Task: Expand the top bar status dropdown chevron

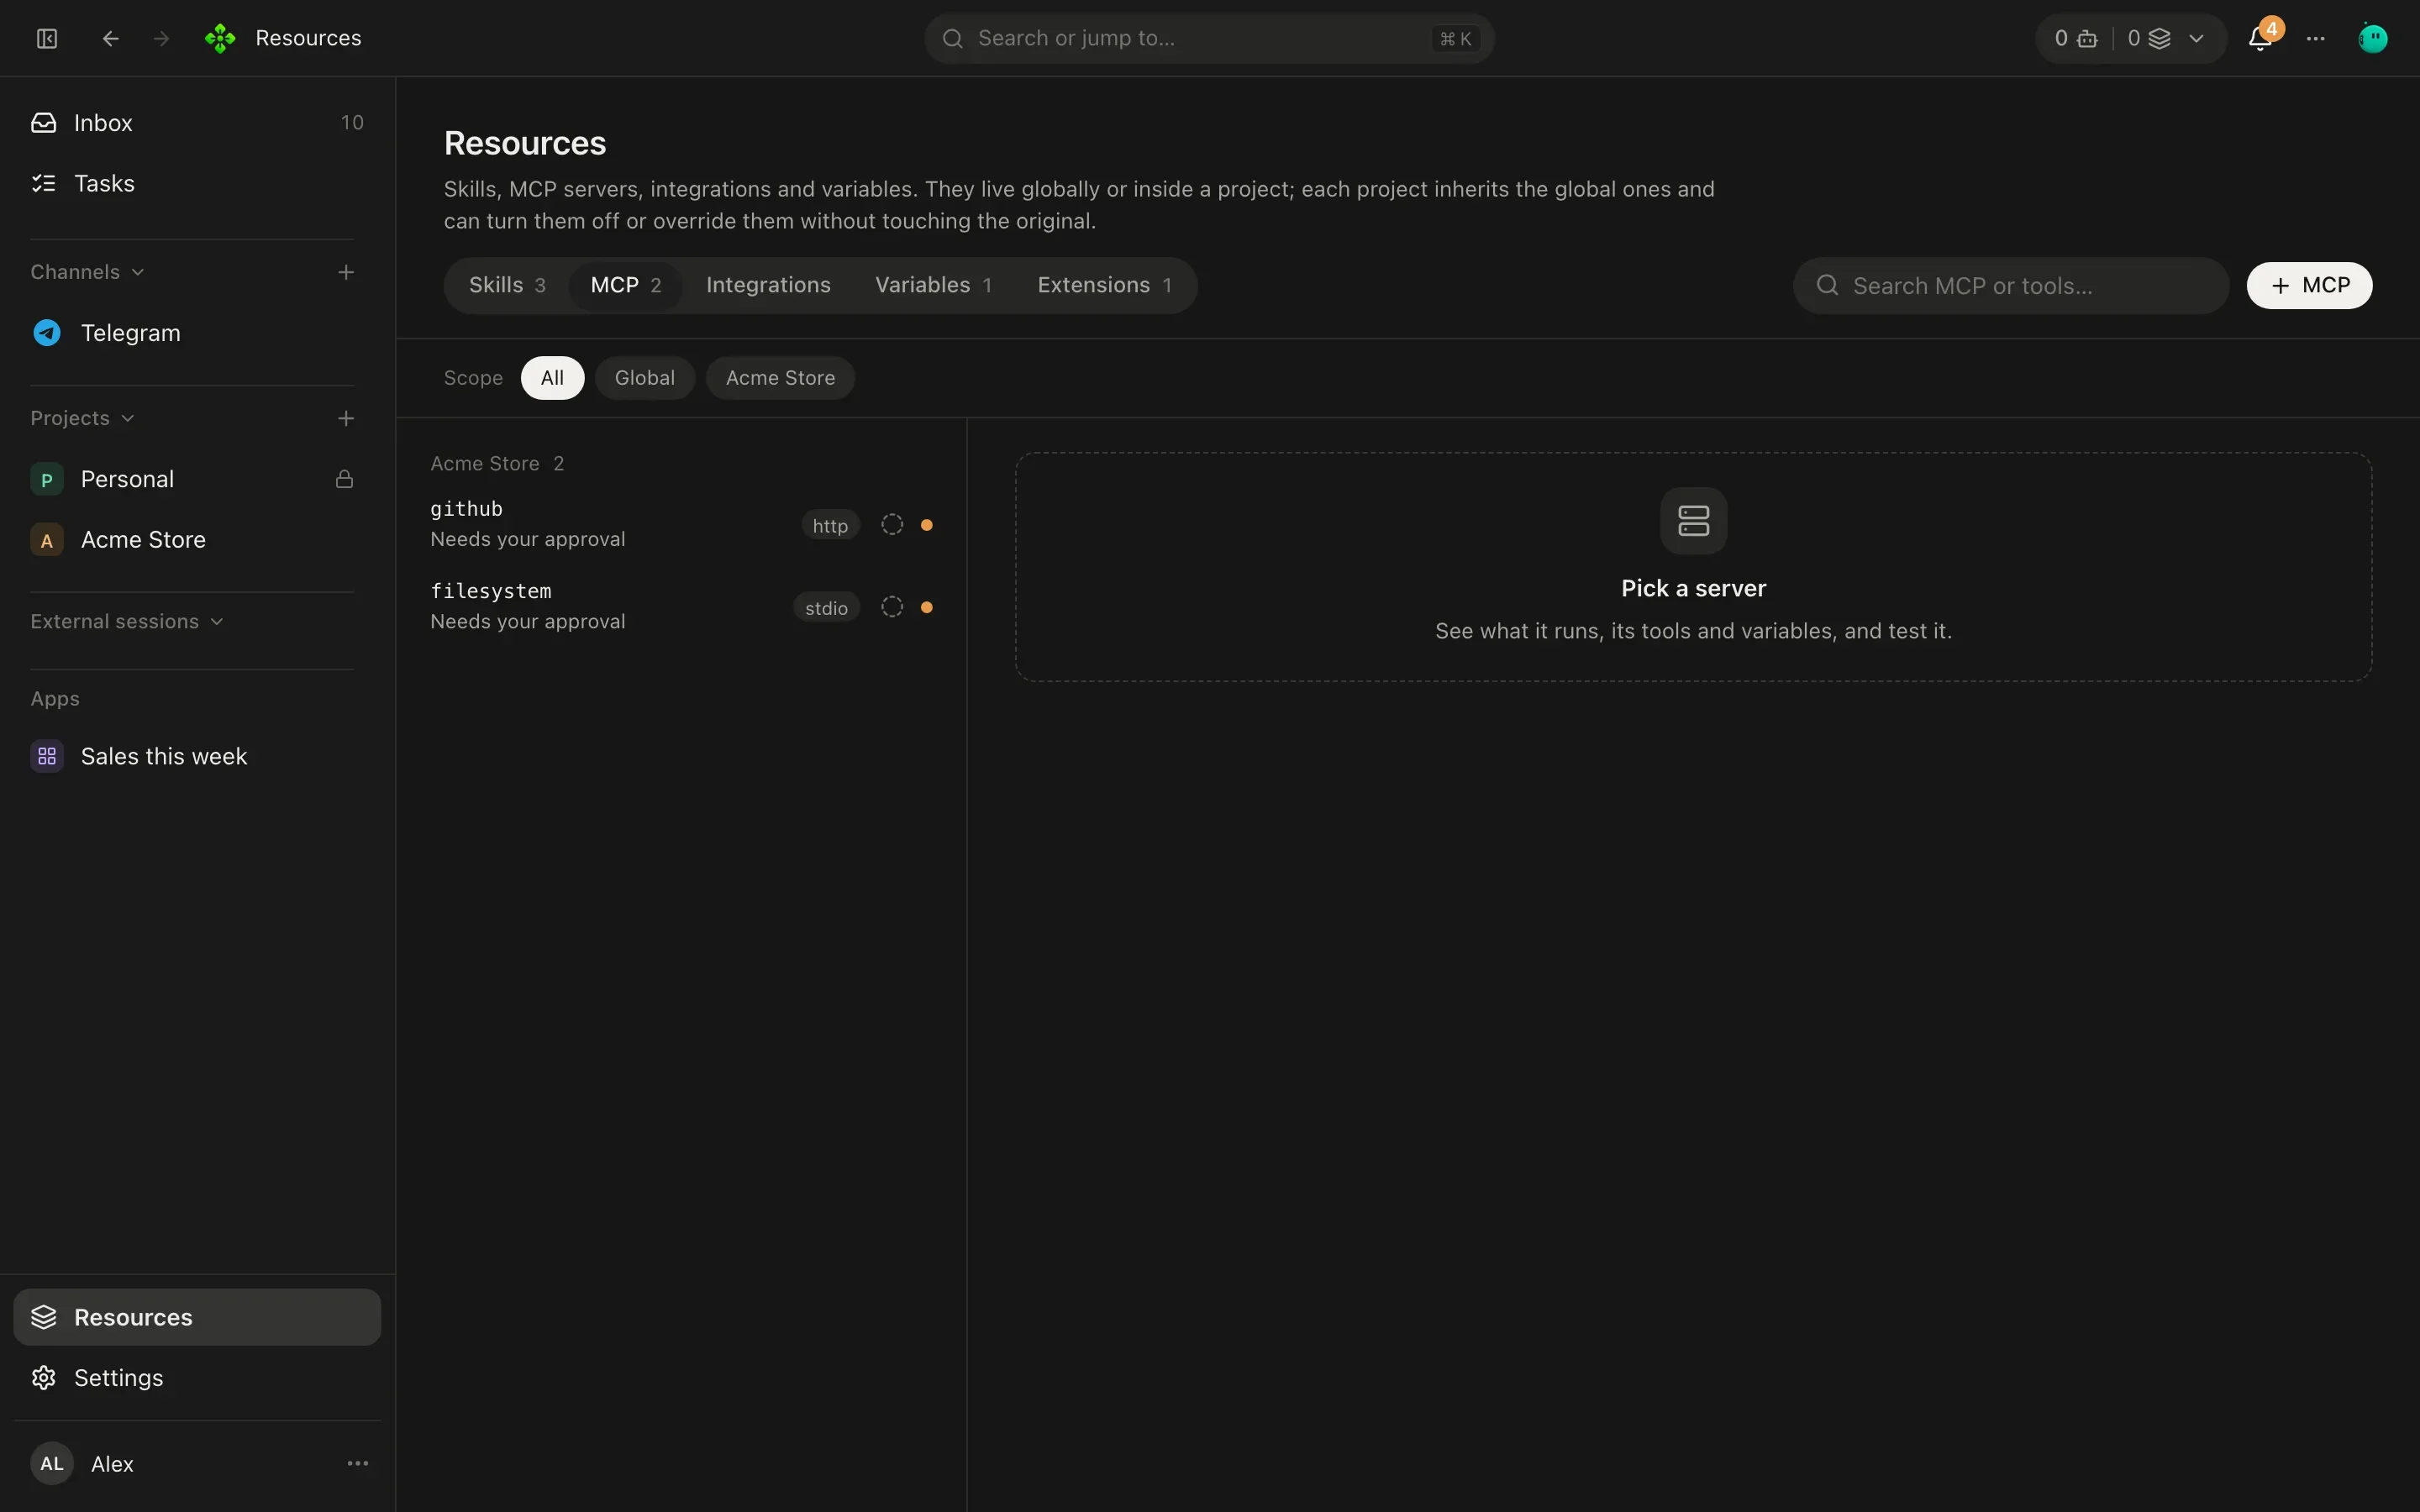Action: click(2197, 38)
